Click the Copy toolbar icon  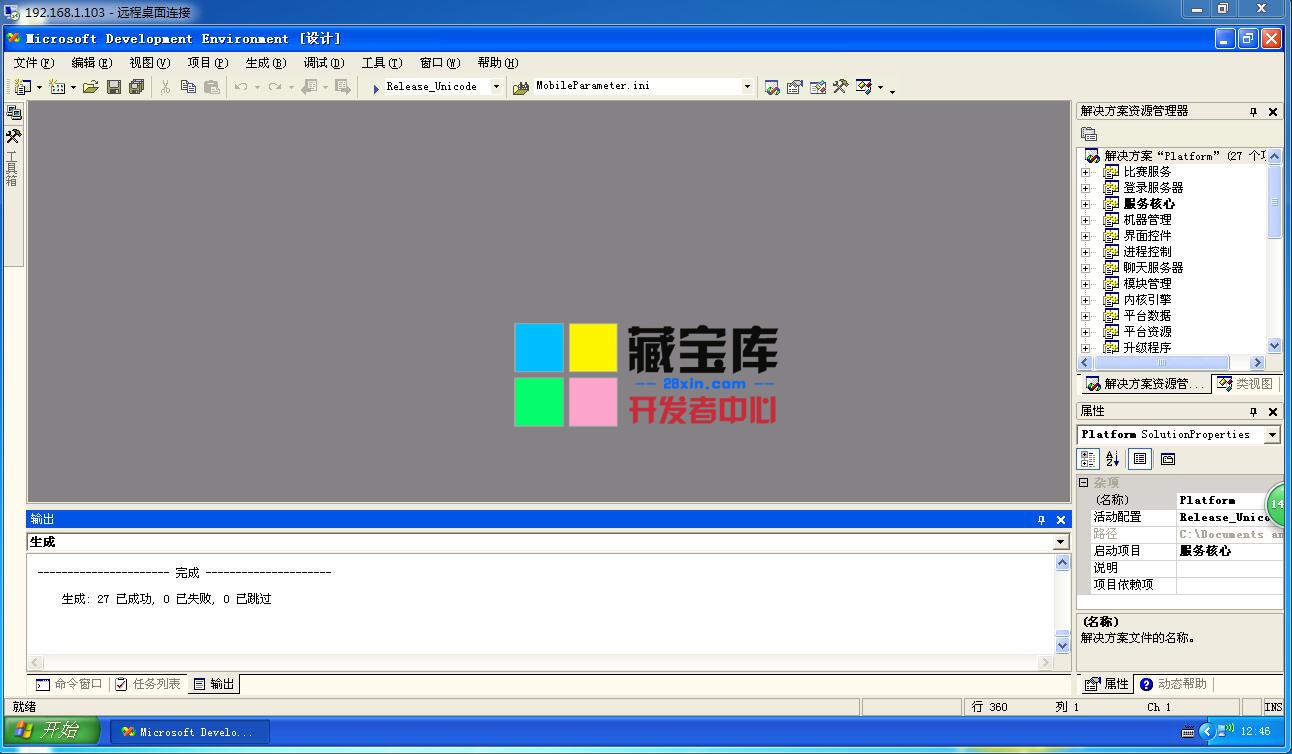[x=188, y=87]
